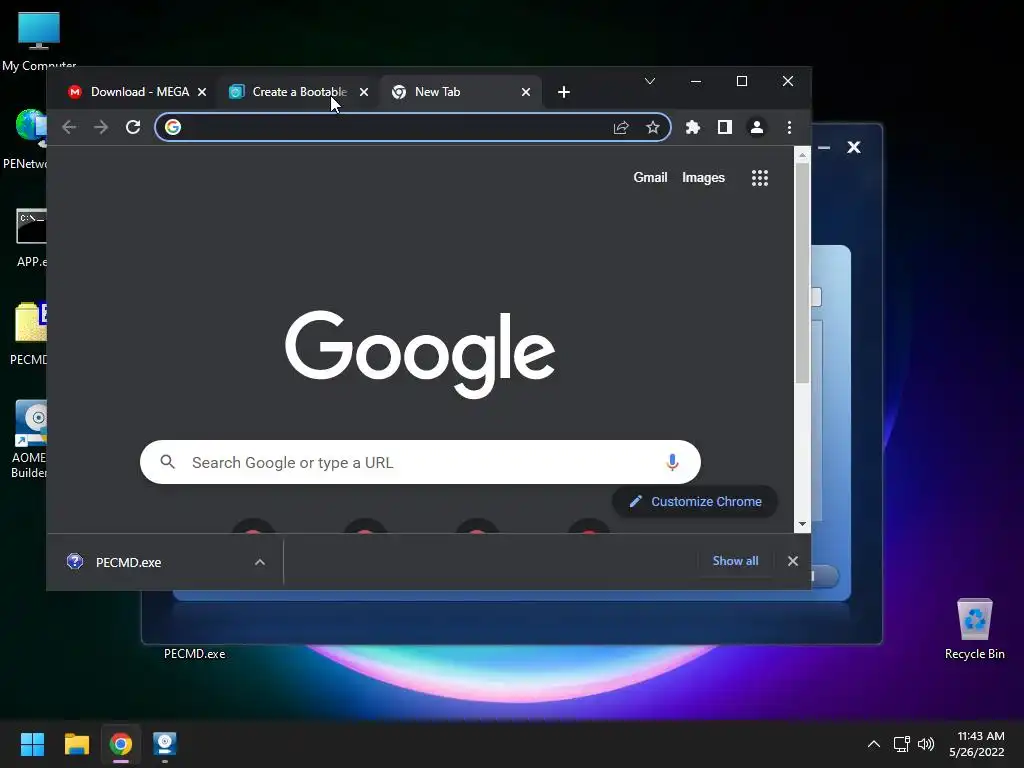Select the New Tab tab

click(x=453, y=92)
